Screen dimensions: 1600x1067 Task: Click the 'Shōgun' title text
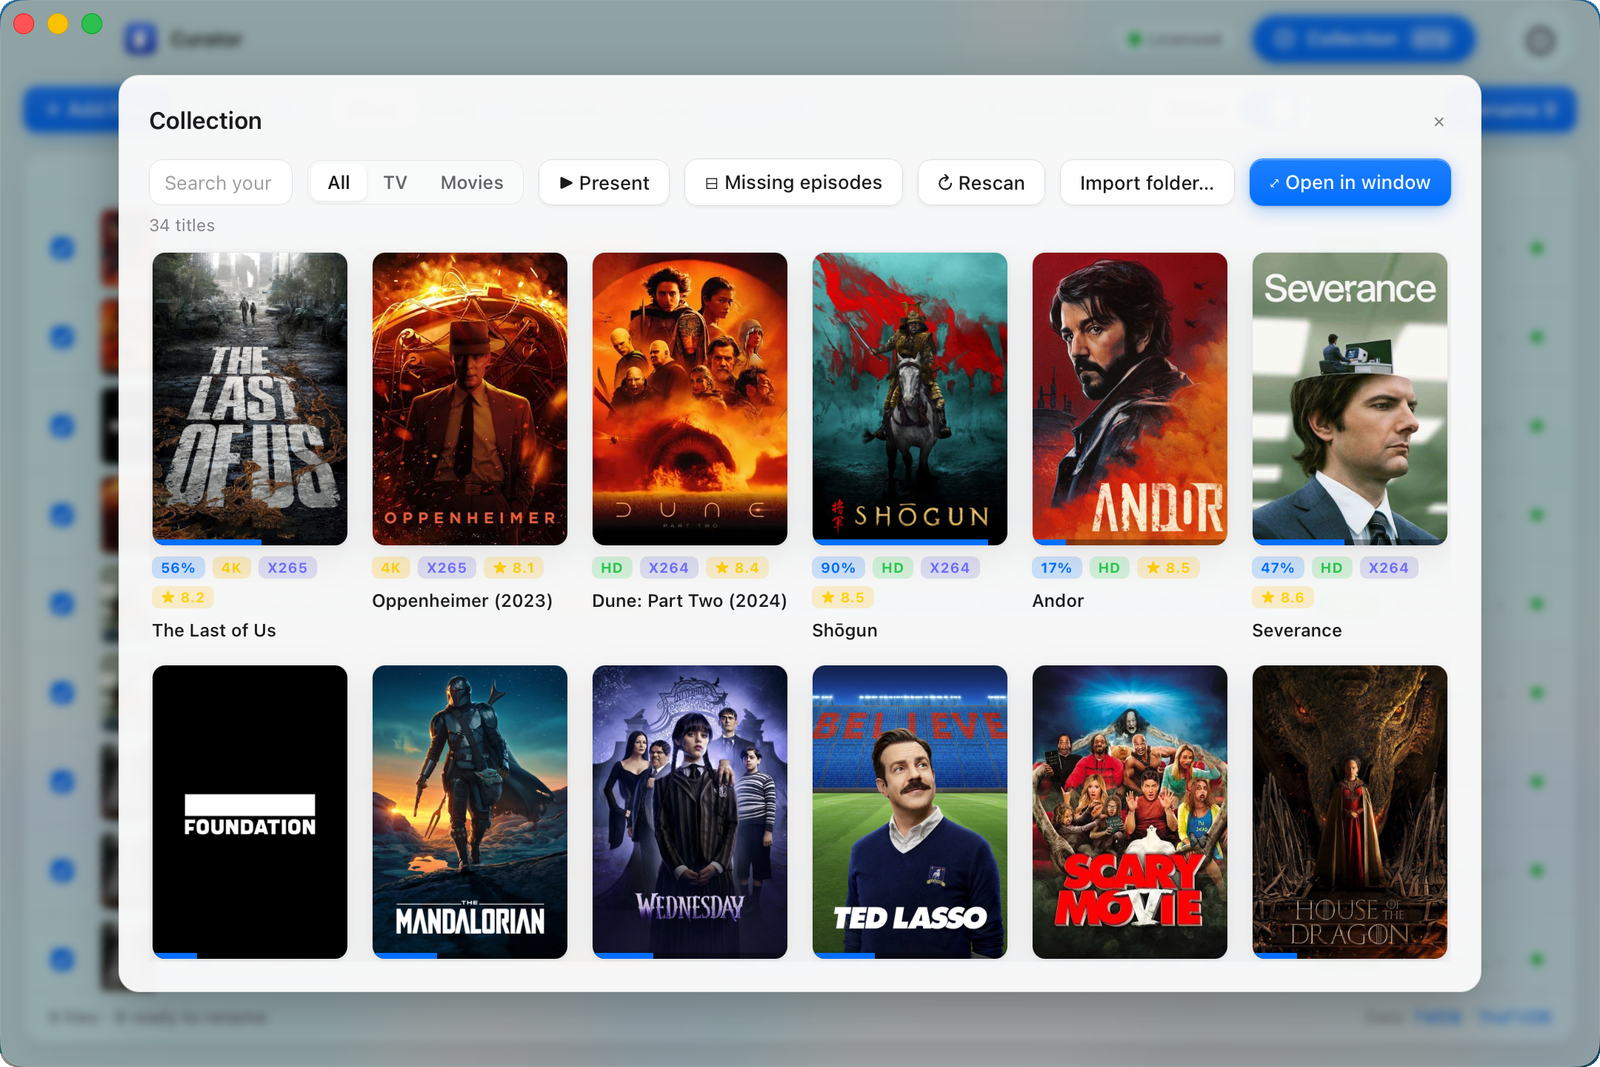tap(845, 631)
